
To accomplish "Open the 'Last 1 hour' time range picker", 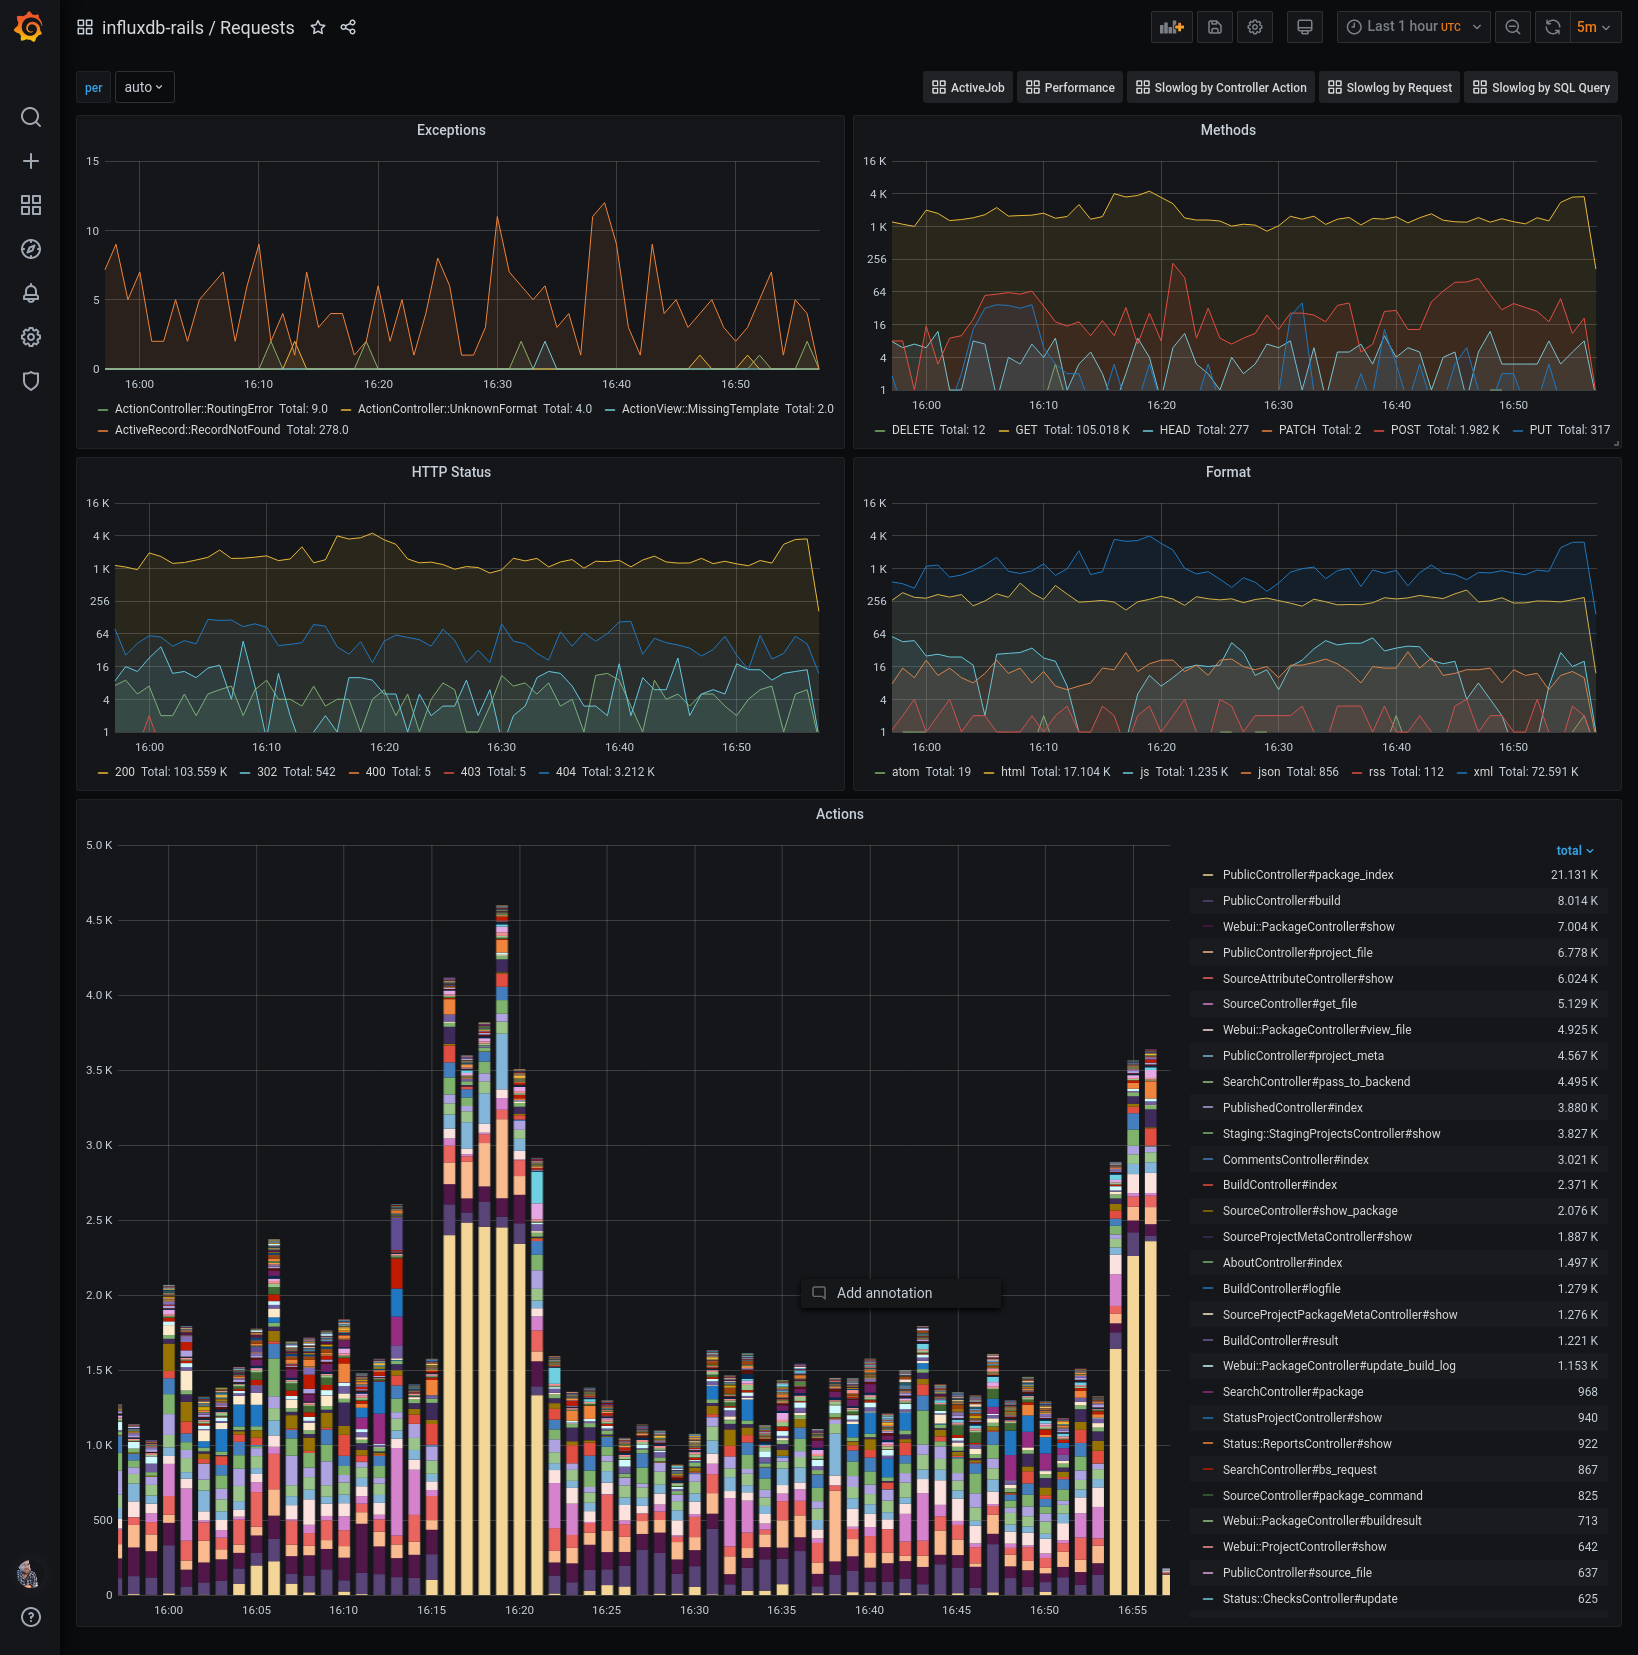I will 1413,27.
